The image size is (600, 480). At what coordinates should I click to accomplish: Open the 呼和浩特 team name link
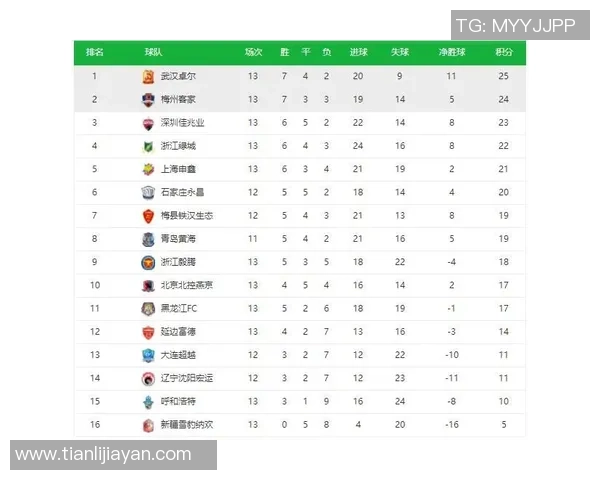pyautogui.click(x=177, y=402)
